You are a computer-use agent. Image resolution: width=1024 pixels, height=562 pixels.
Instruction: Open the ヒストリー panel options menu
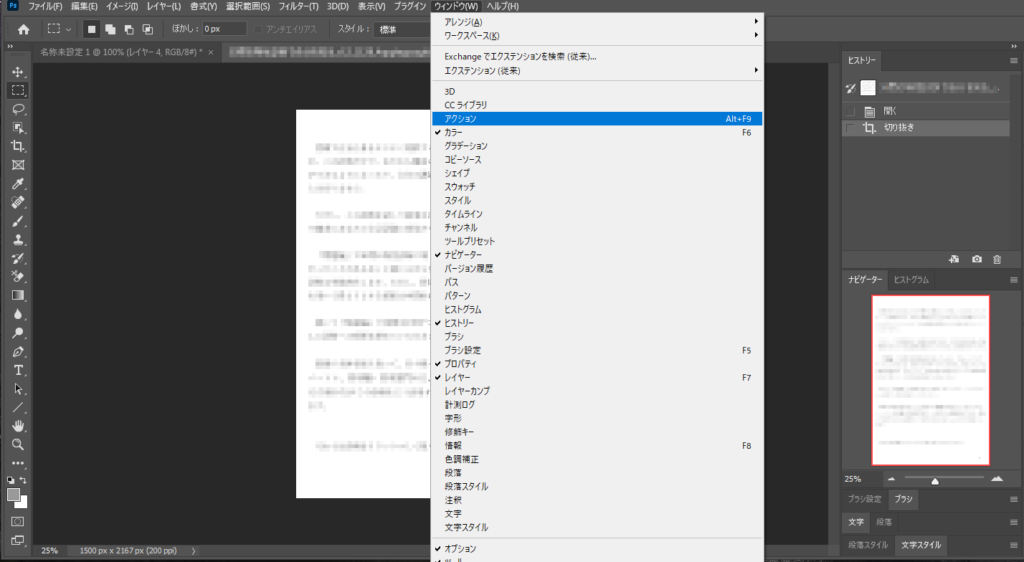click(x=1014, y=61)
